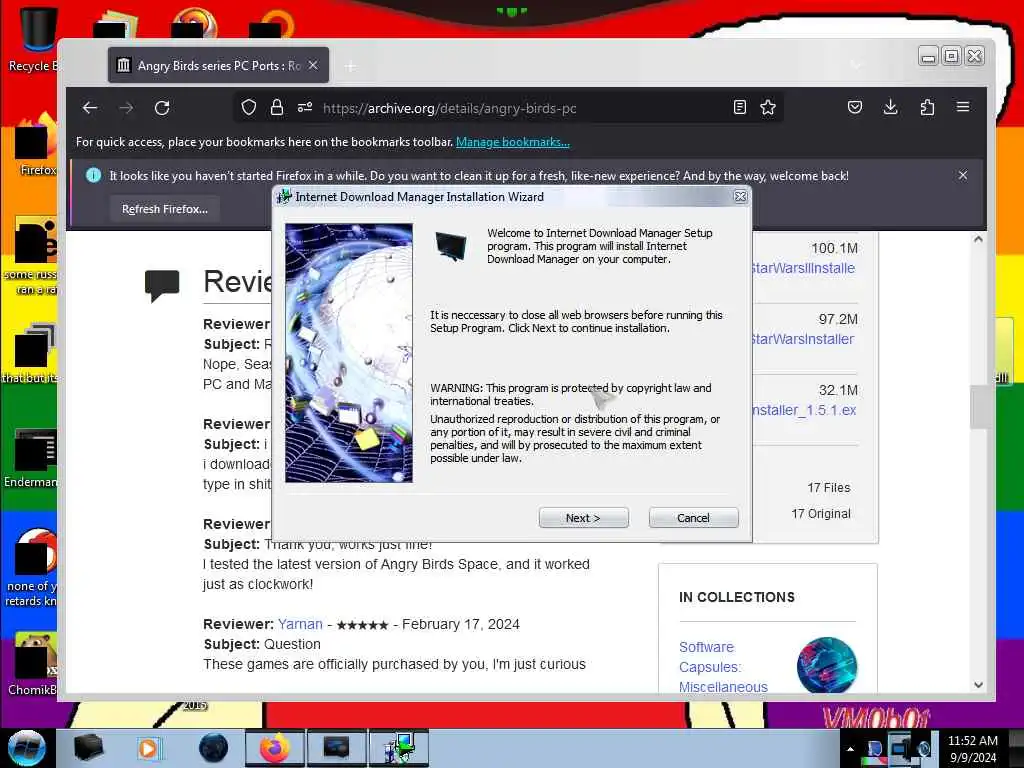Click Next in the IDM installation wizard
Image resolution: width=1024 pixels, height=768 pixels.
pos(583,518)
